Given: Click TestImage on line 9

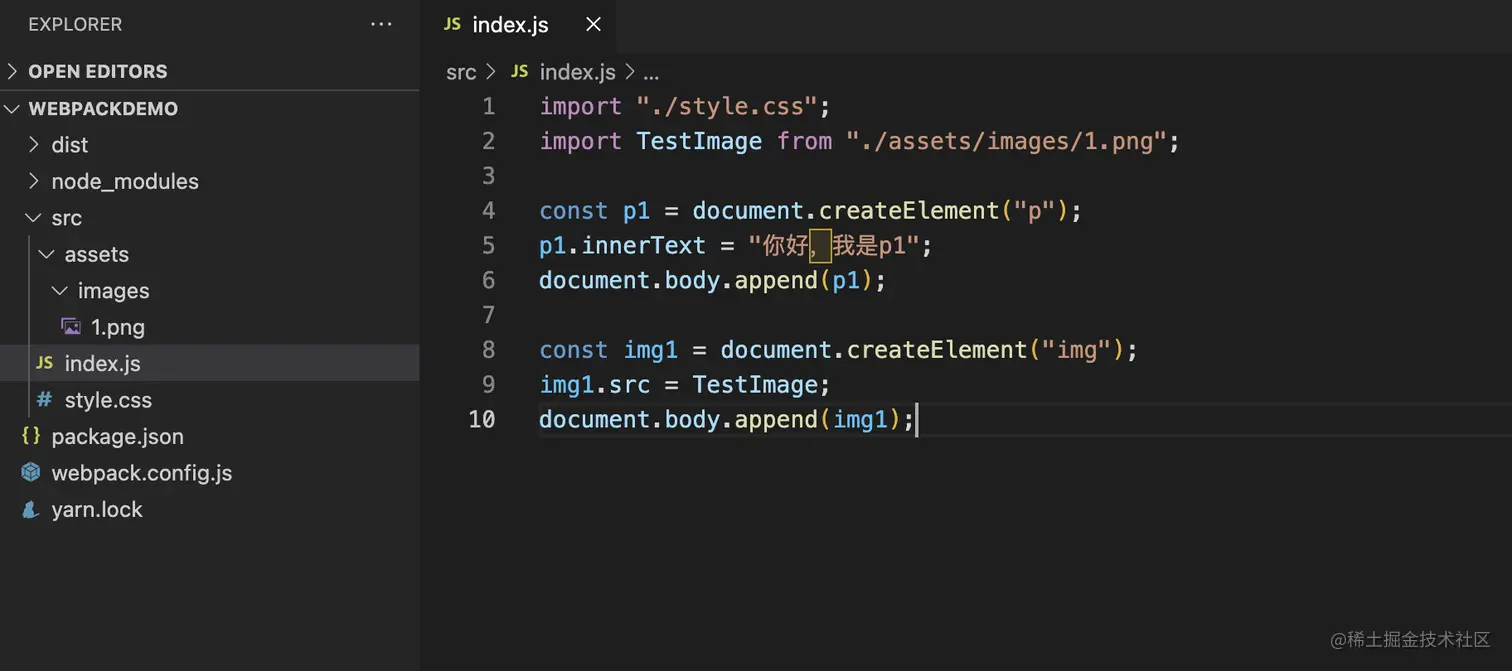Looking at the screenshot, I should [754, 385].
